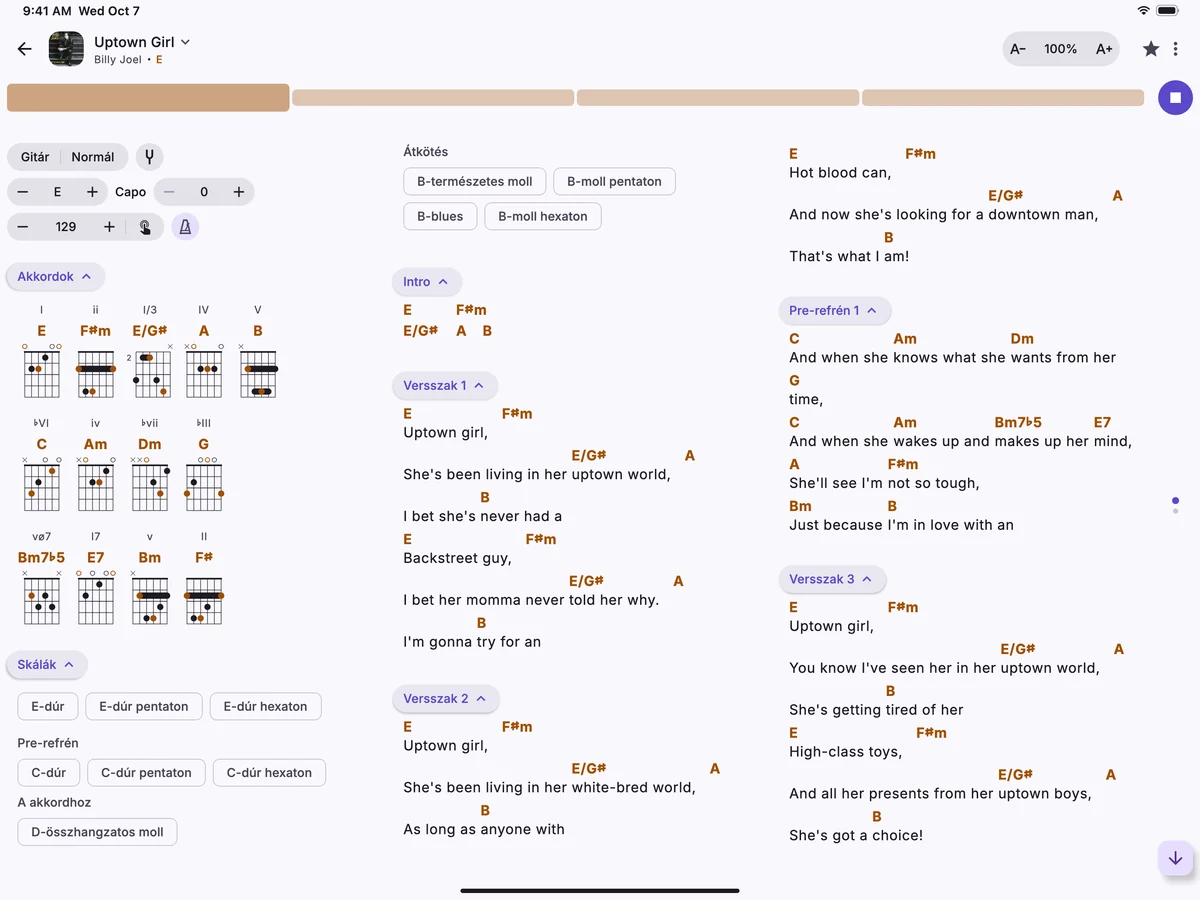Open the tuning fork tuner
1200x900 pixels.
pos(150,157)
